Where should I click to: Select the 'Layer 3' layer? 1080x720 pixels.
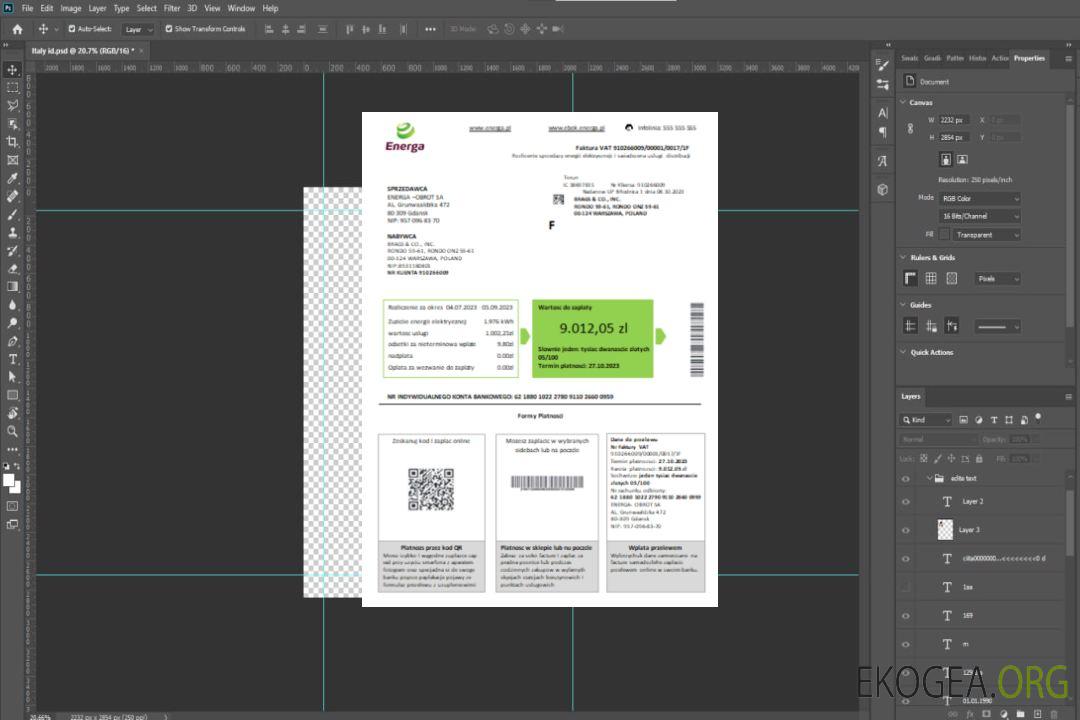pyautogui.click(x=969, y=529)
